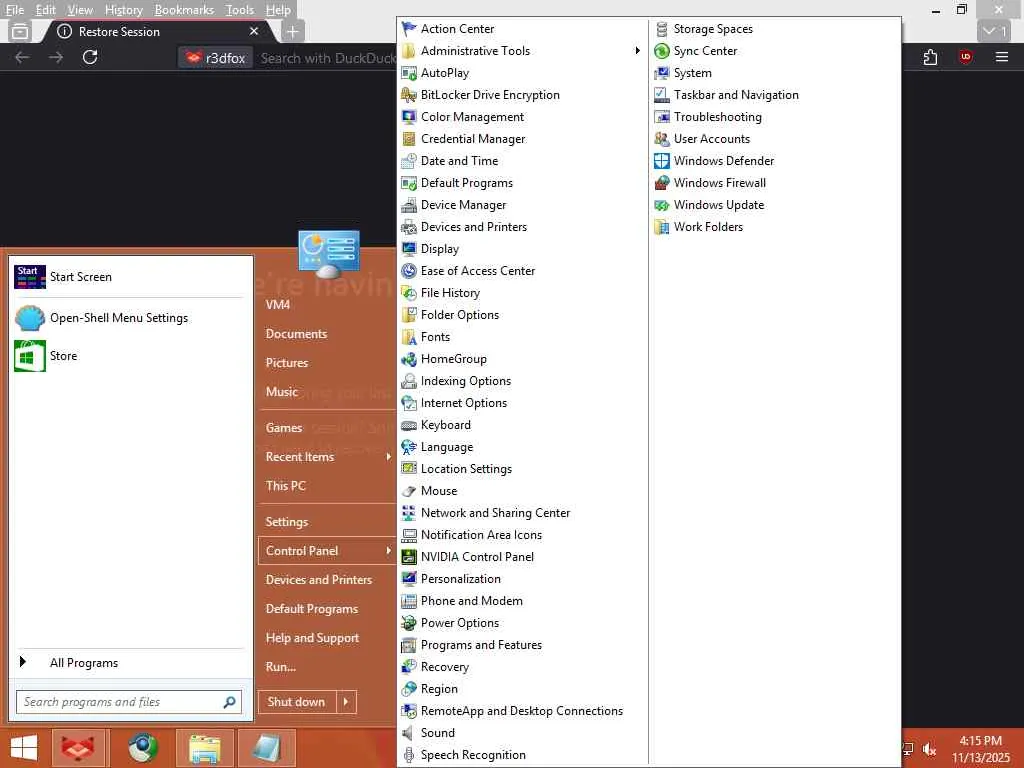Click the Open-Shell shell icon
The width and height of the screenshot is (1024, 768).
[x=30, y=318]
